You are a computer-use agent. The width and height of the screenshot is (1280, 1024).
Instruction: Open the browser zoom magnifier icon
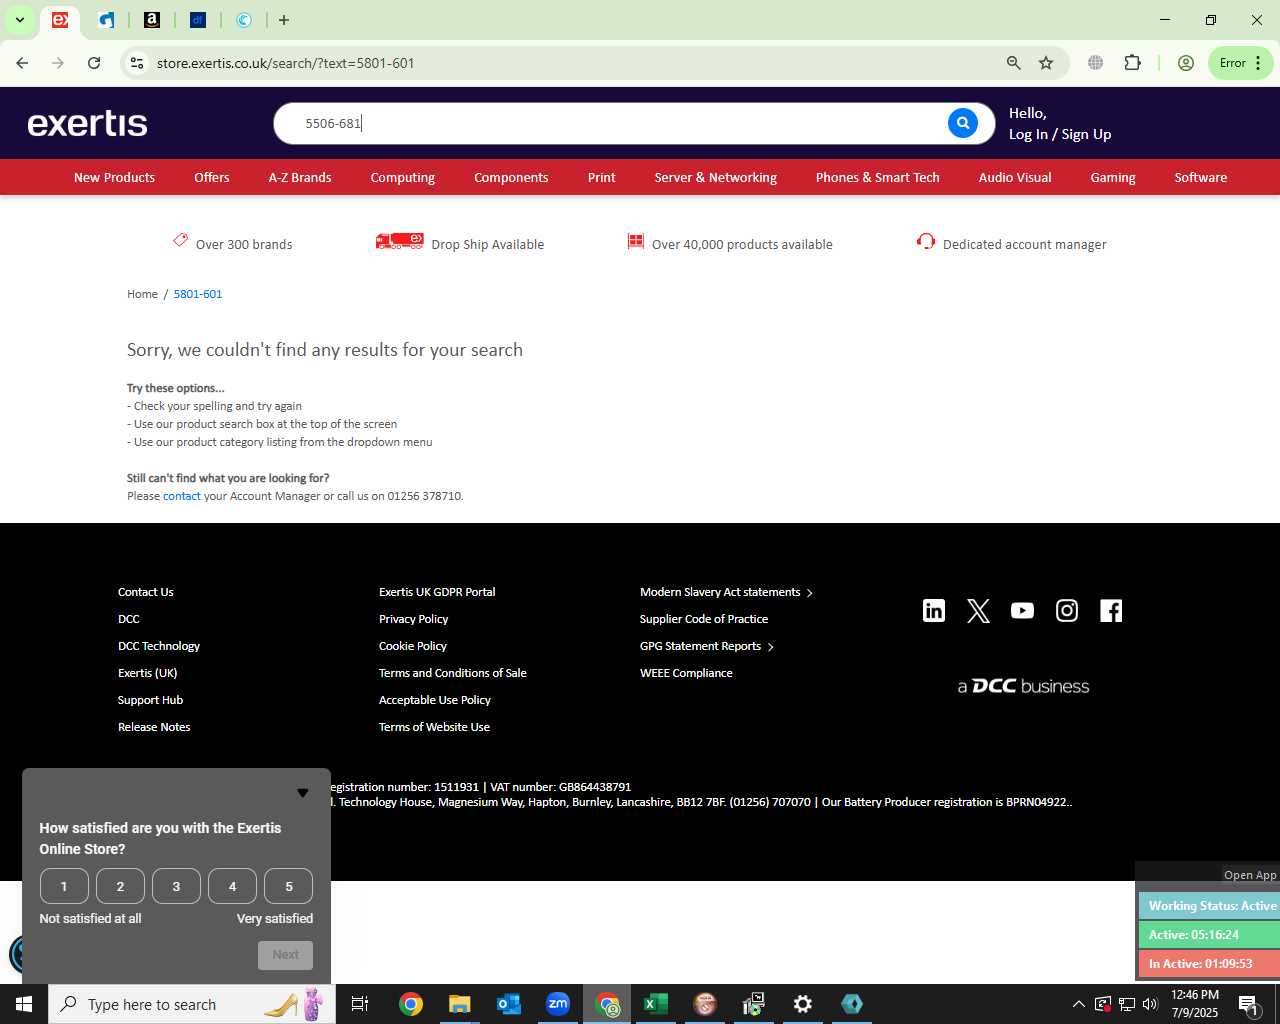click(1014, 63)
